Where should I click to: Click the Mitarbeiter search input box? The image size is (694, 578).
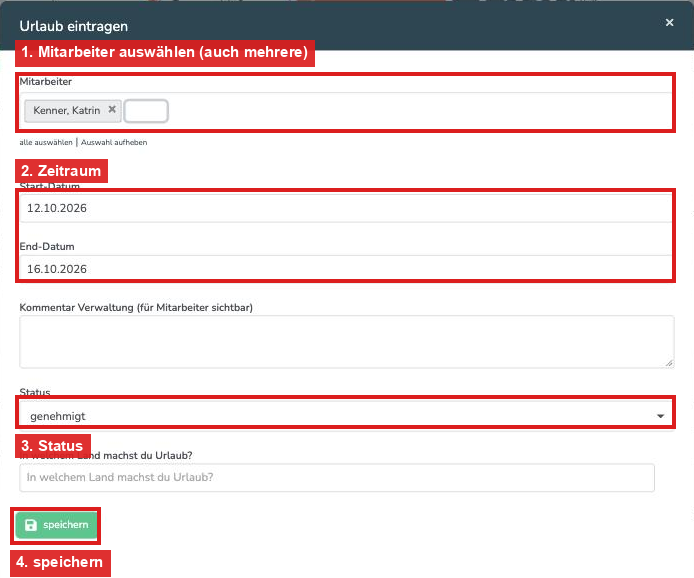(146, 111)
